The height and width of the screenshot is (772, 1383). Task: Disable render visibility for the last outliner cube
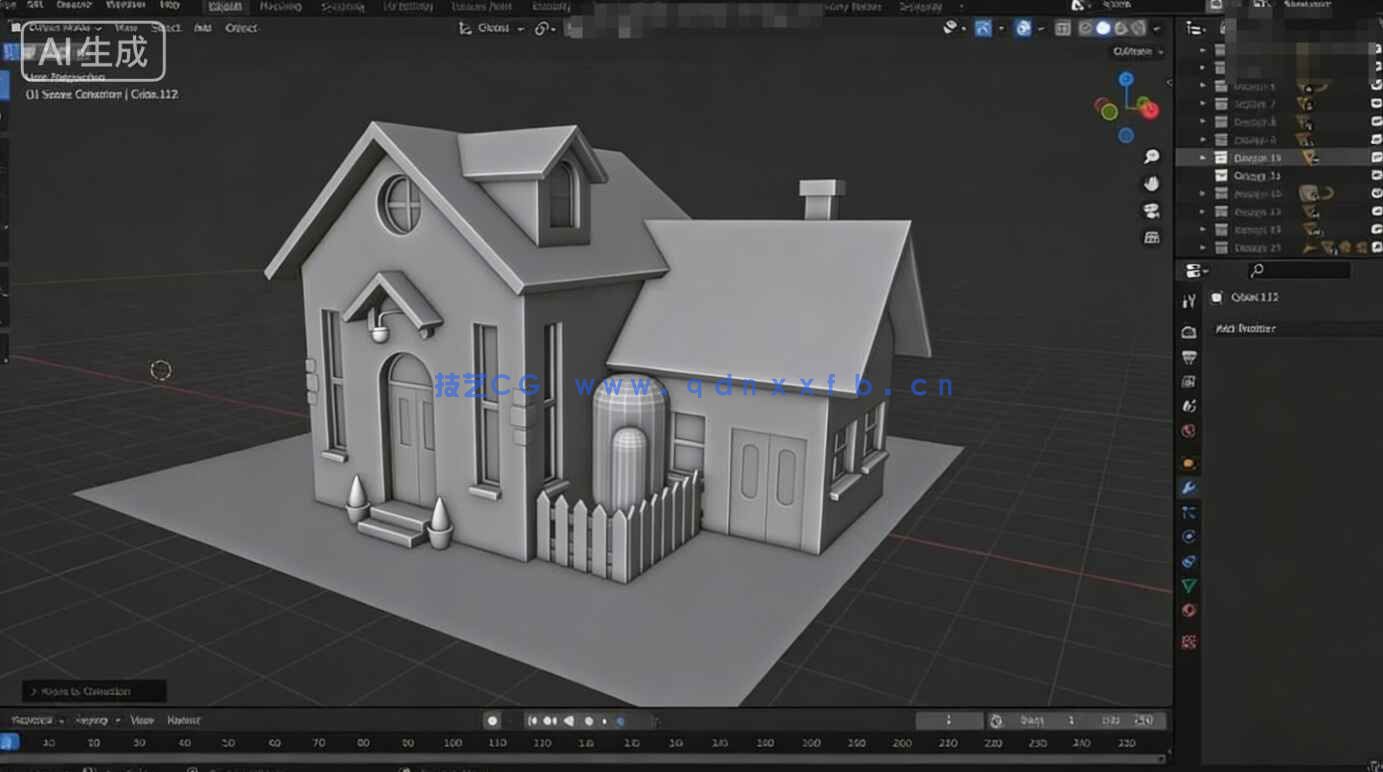pyautogui.click(x=1376, y=247)
